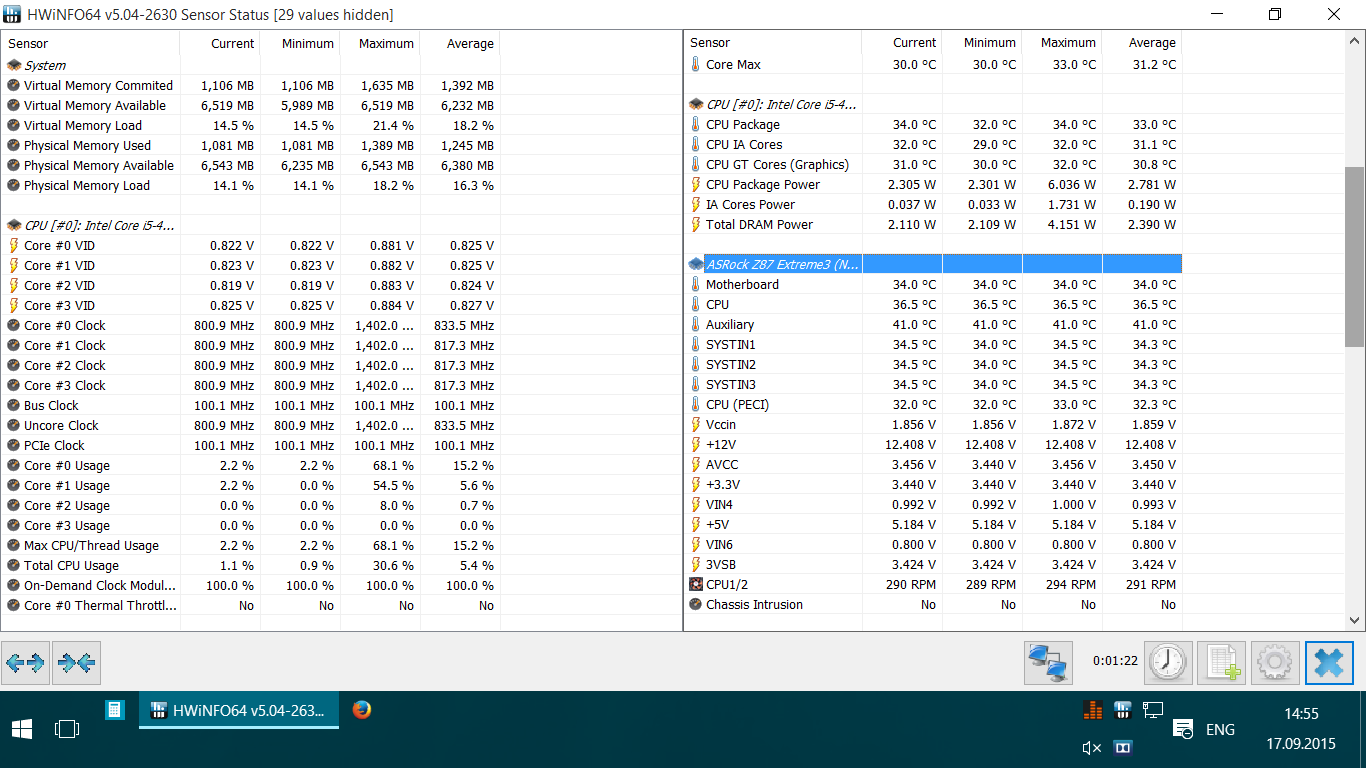Select the On-Demand Clock Modulation row
1366x768 pixels.
pos(251,585)
